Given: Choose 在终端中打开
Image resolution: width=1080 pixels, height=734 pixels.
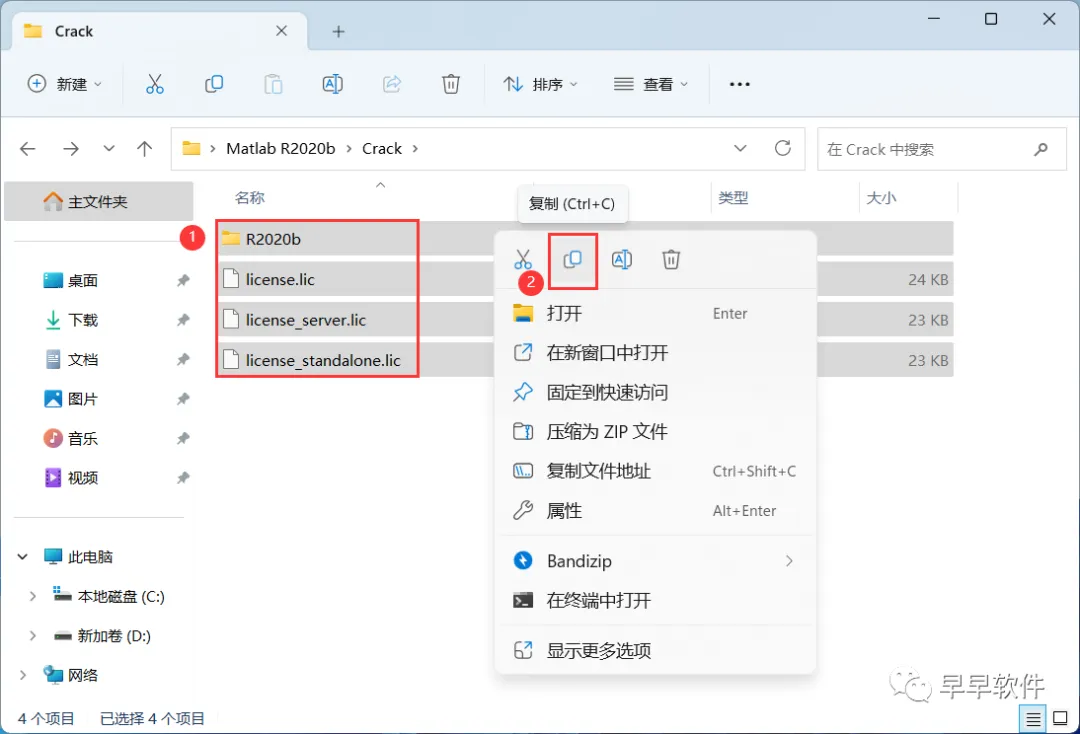Looking at the screenshot, I should coord(655,600).
